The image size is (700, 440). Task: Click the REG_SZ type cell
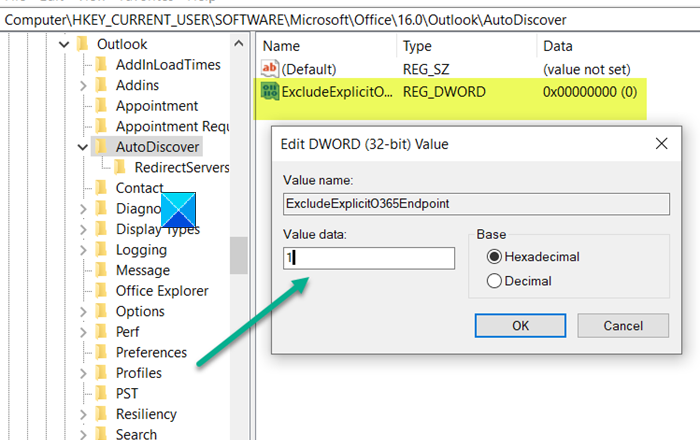click(x=426, y=69)
